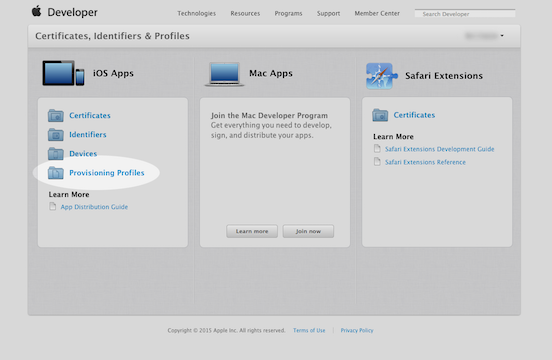The height and width of the screenshot is (360, 552).
Task: Open Safari Extensions Development Guide link
Action: pos(439,149)
